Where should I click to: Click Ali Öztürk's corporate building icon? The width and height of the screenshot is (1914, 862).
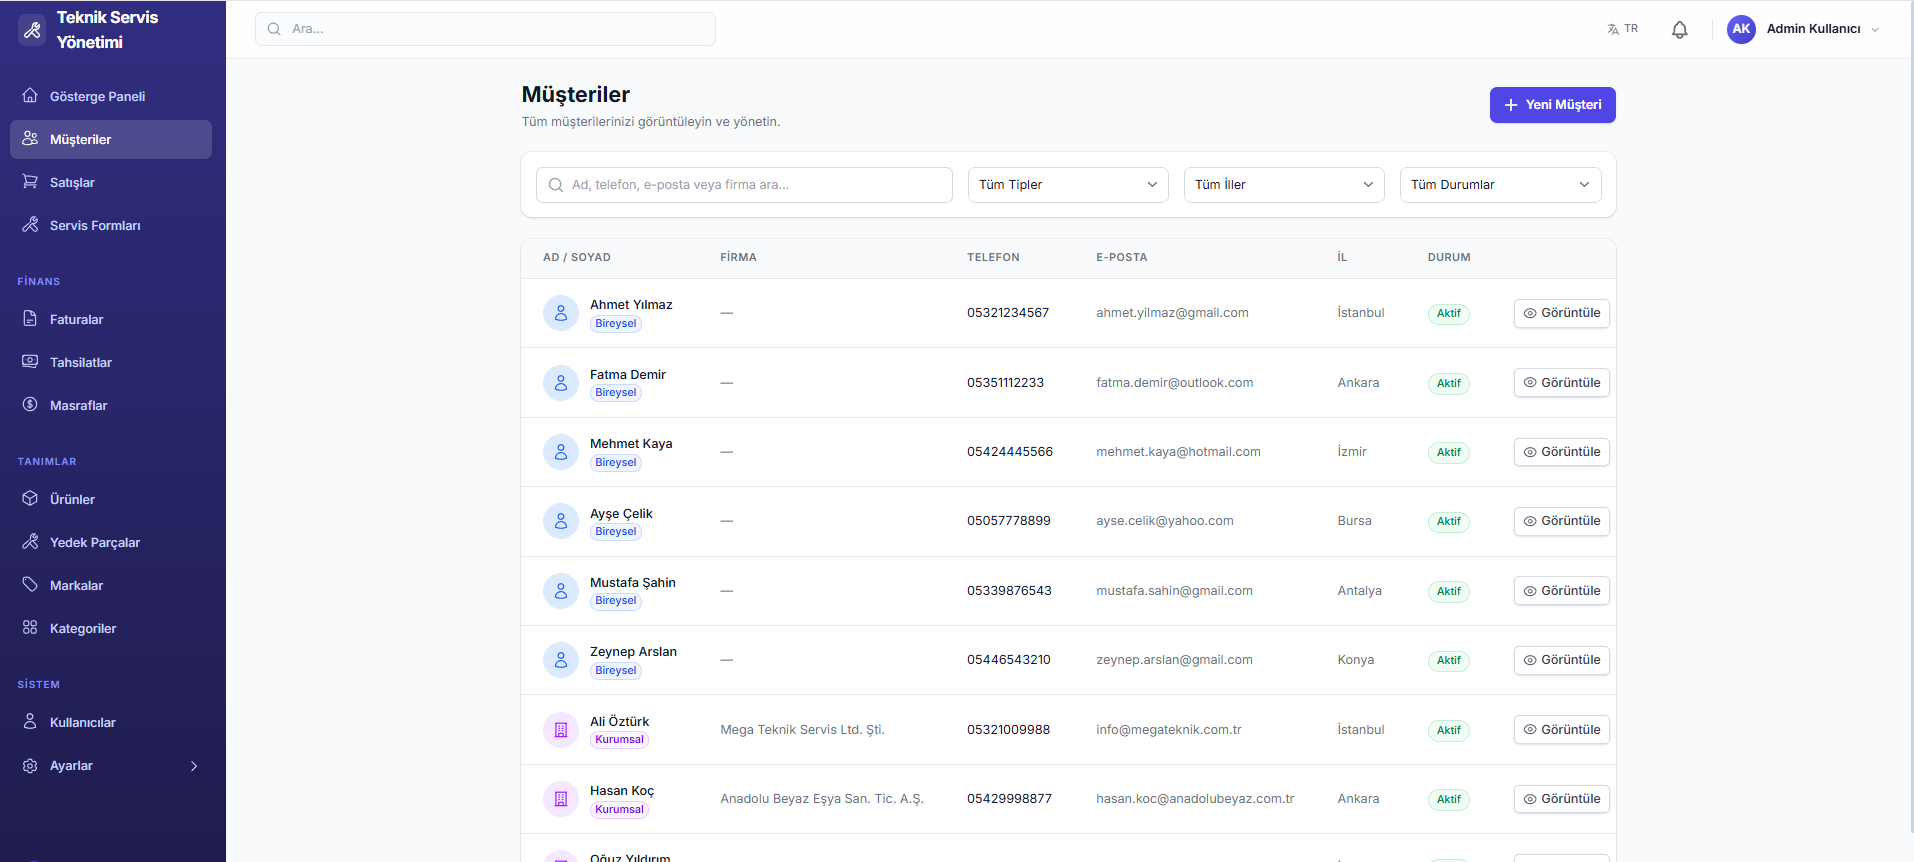pyautogui.click(x=560, y=730)
